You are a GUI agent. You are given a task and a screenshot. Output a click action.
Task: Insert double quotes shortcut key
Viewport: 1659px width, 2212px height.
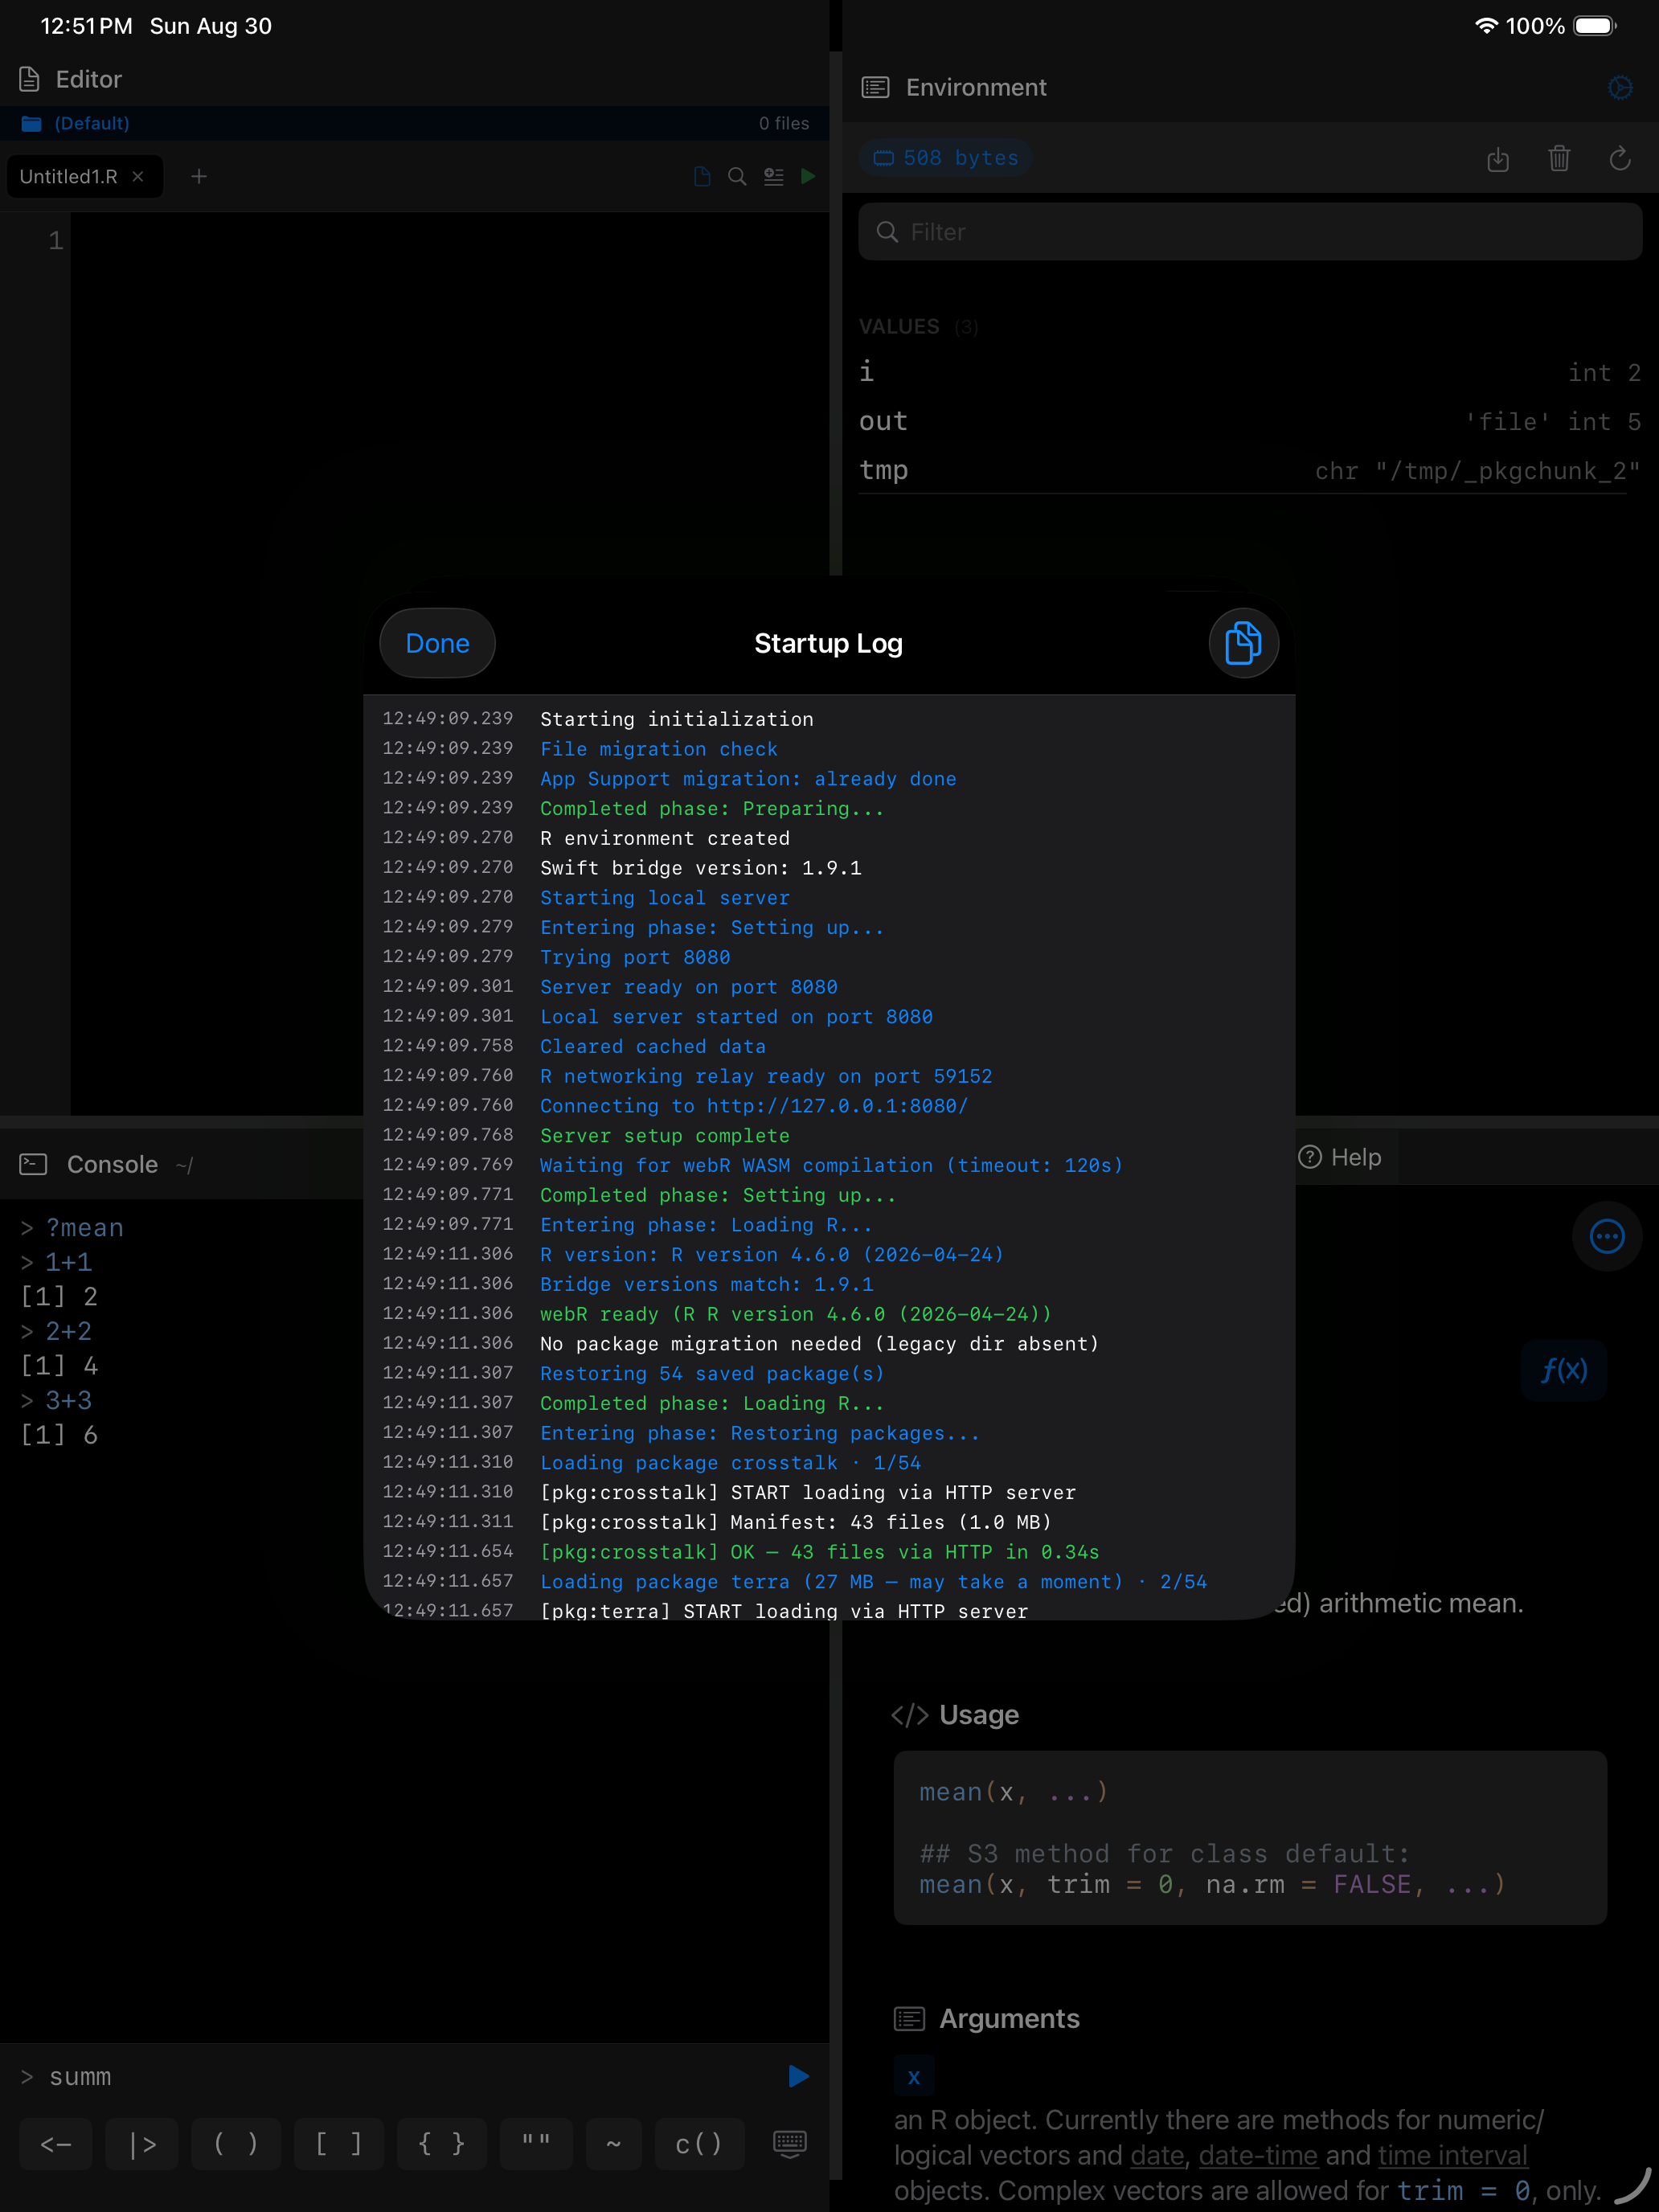[x=536, y=2144]
